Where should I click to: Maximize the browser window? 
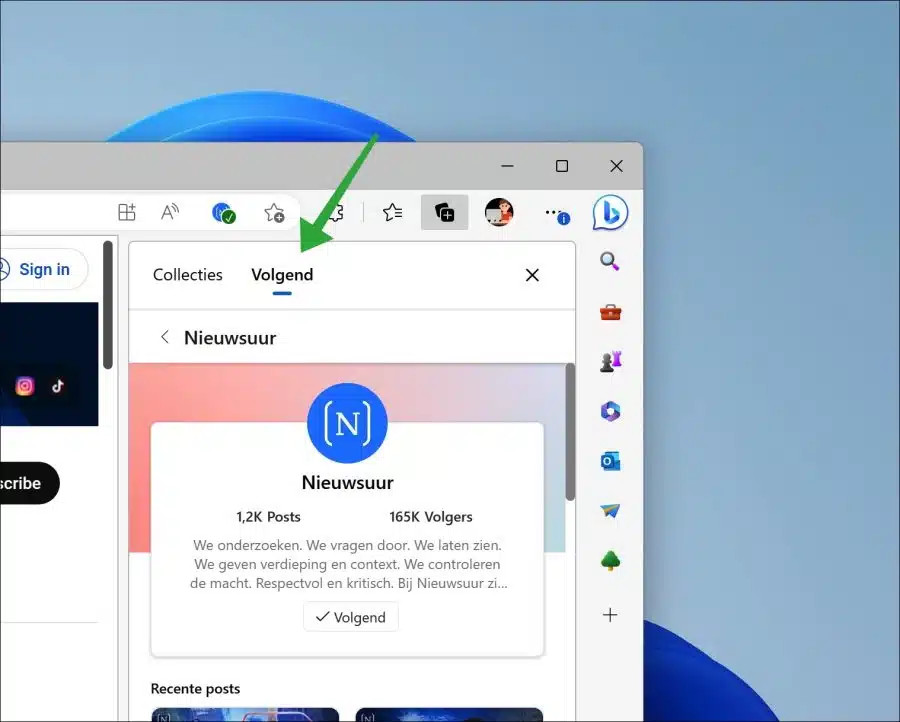click(562, 166)
